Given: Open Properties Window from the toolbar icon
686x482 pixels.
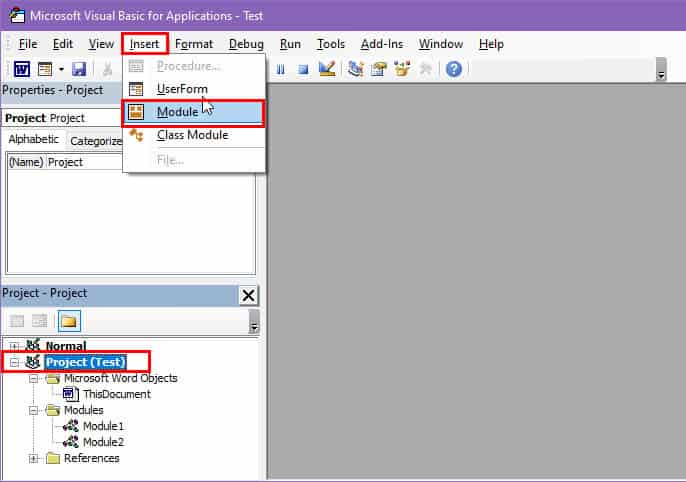Looking at the screenshot, I should click(378, 69).
